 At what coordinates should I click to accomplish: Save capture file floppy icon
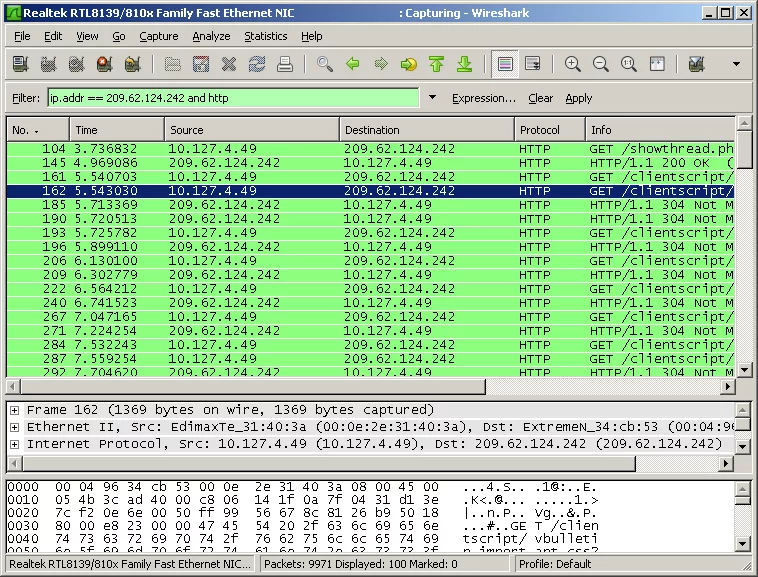click(201, 64)
